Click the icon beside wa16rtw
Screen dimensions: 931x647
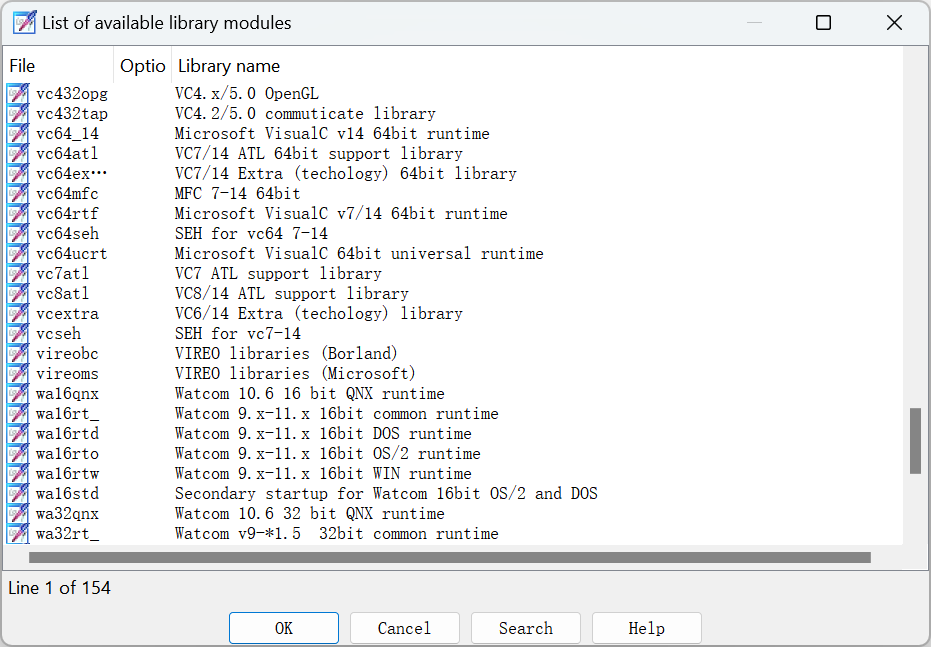coord(18,474)
